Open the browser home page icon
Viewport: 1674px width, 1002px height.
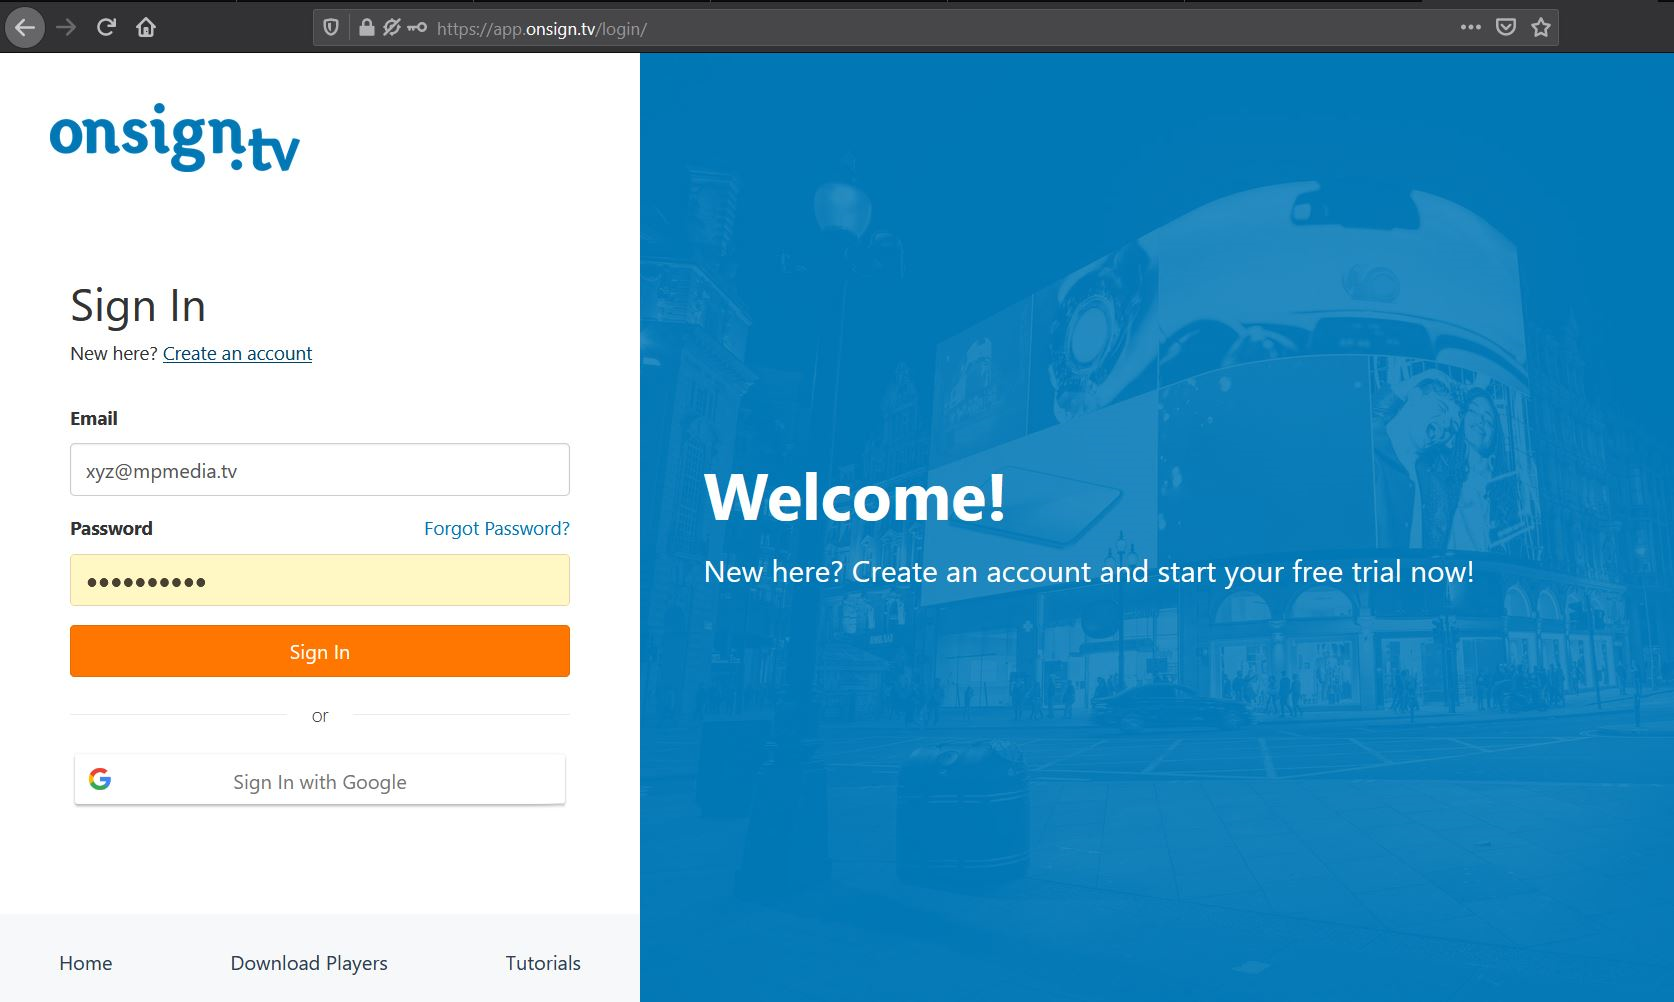tap(146, 28)
